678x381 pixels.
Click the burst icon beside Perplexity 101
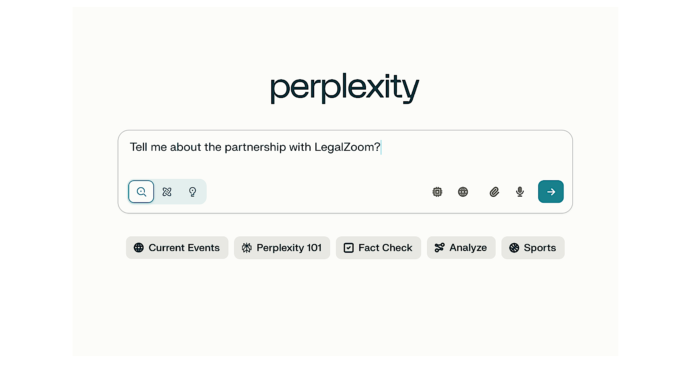[x=246, y=248]
